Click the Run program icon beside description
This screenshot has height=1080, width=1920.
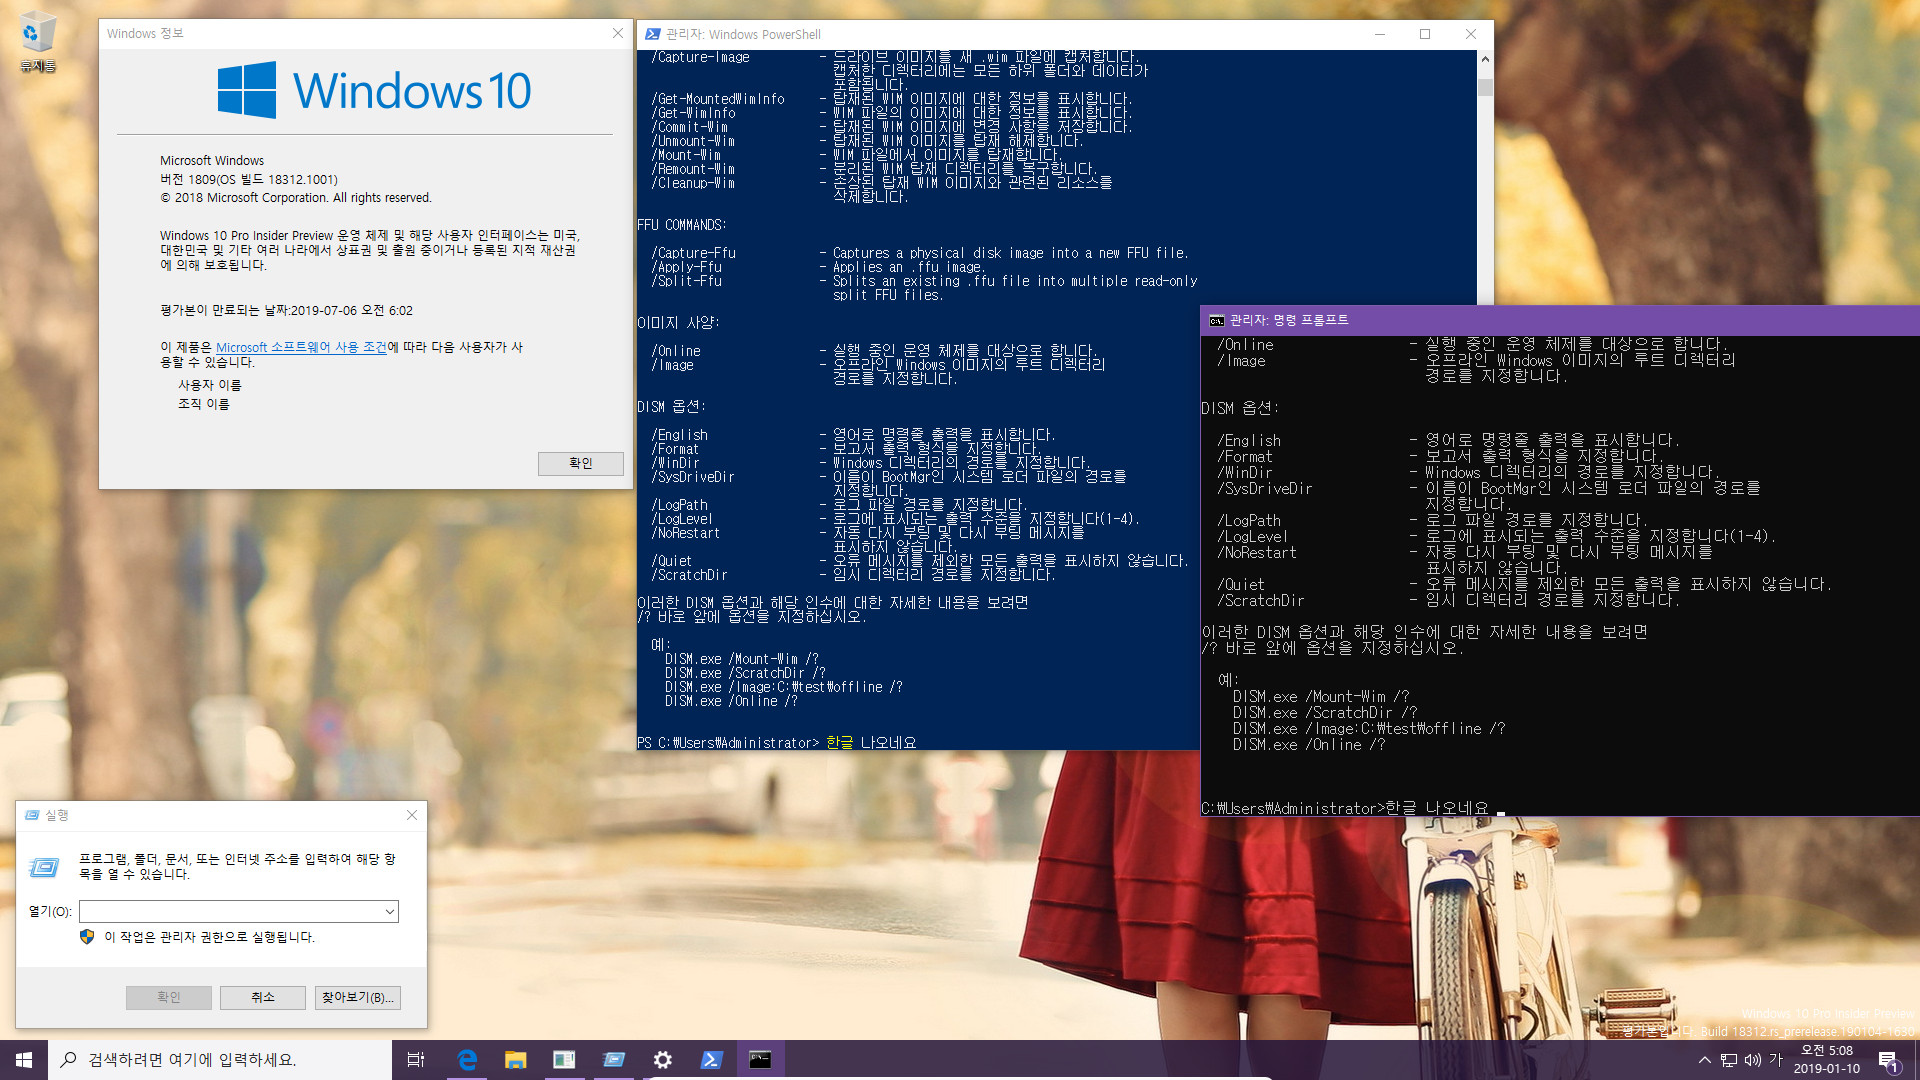click(44, 867)
